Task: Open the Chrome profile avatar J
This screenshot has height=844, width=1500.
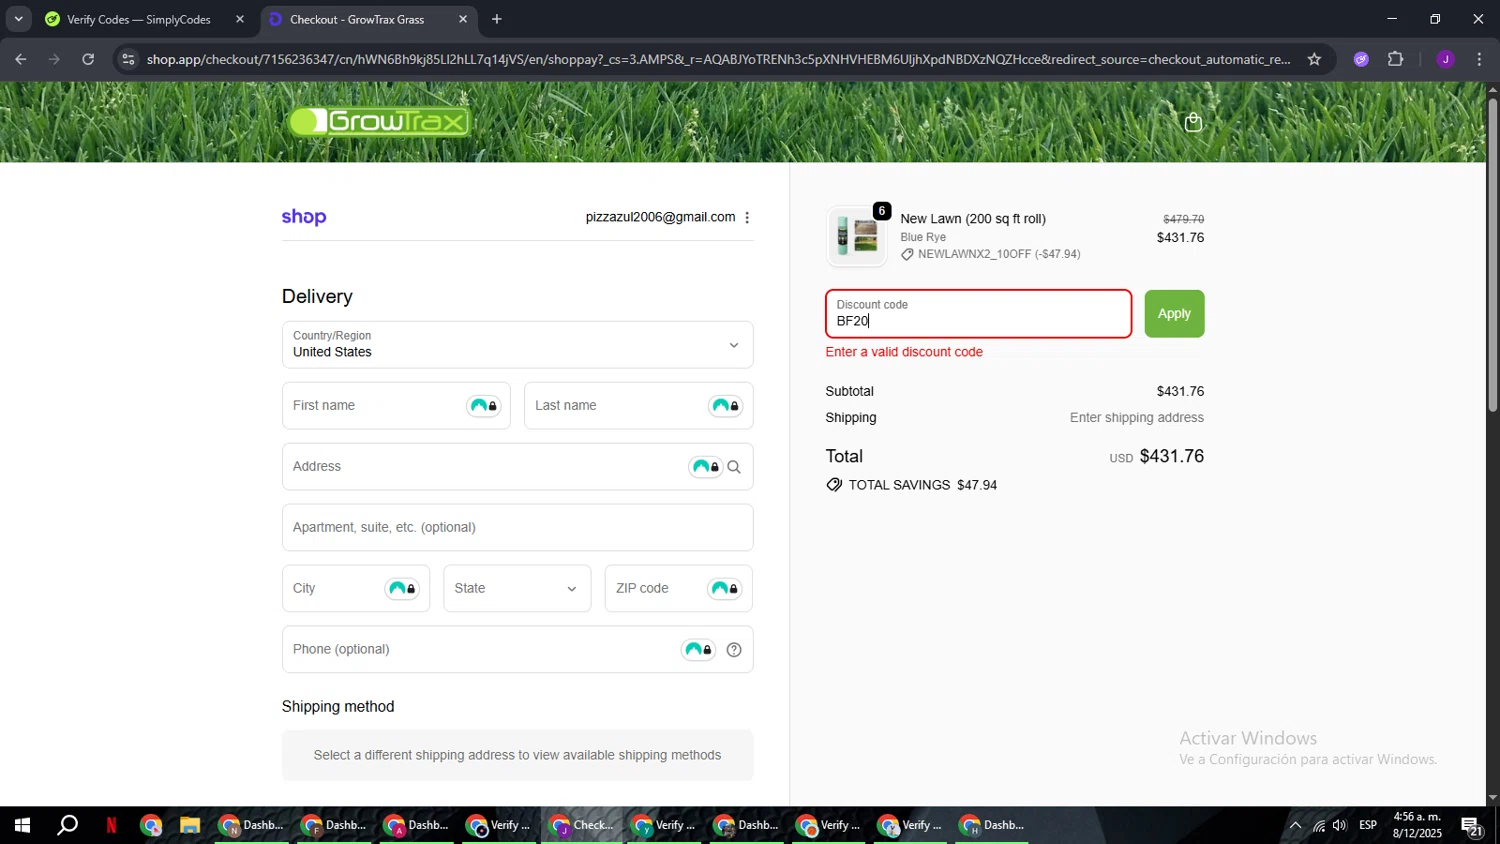Action: [x=1445, y=59]
